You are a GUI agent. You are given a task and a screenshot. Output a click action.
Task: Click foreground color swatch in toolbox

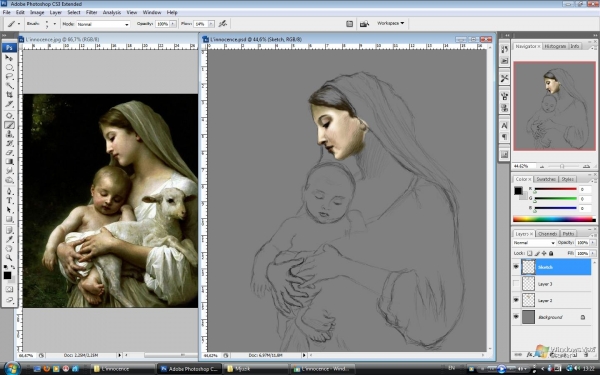click(7, 275)
